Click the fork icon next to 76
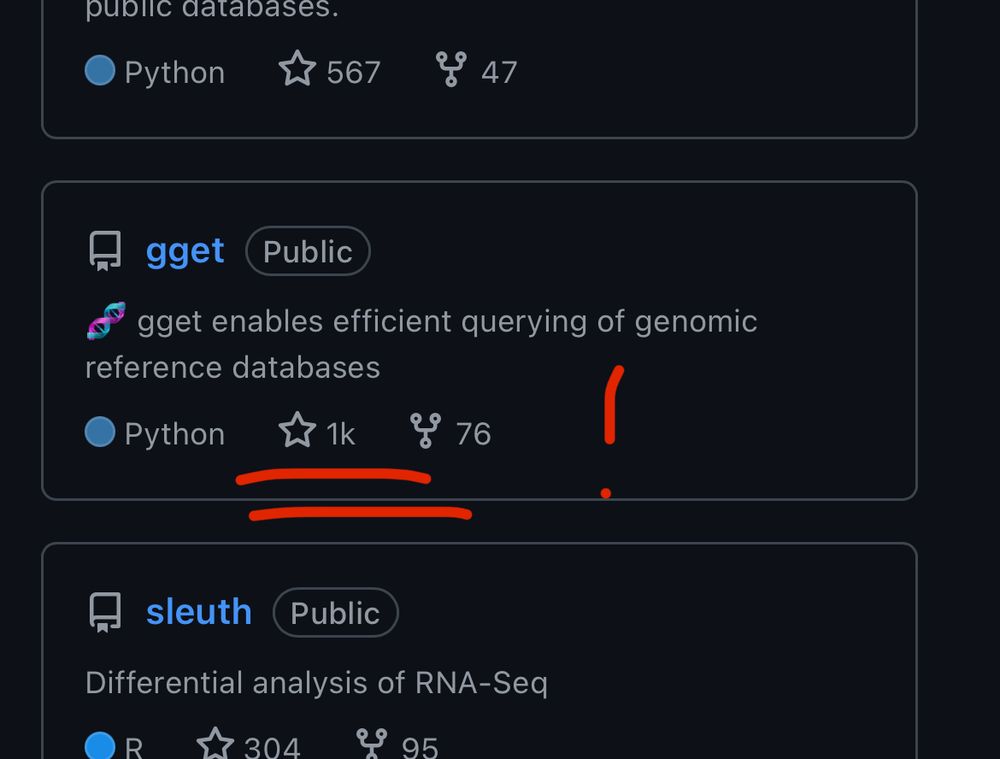 click(425, 431)
